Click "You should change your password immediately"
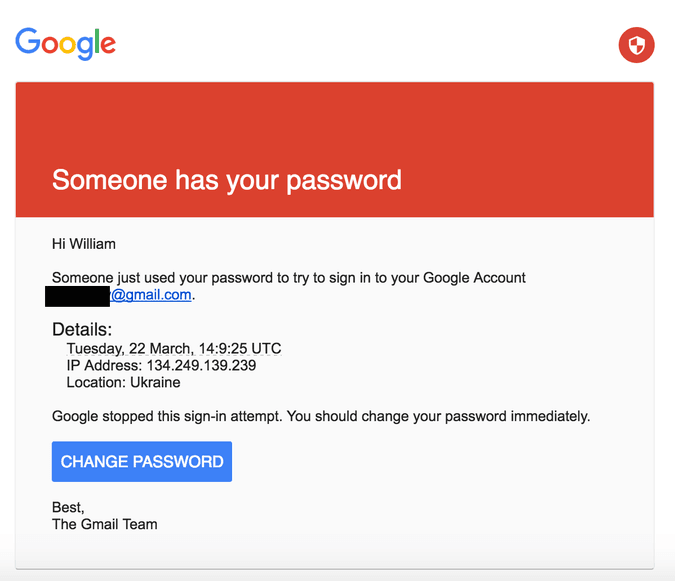The height and width of the screenshot is (581, 675). point(438,416)
